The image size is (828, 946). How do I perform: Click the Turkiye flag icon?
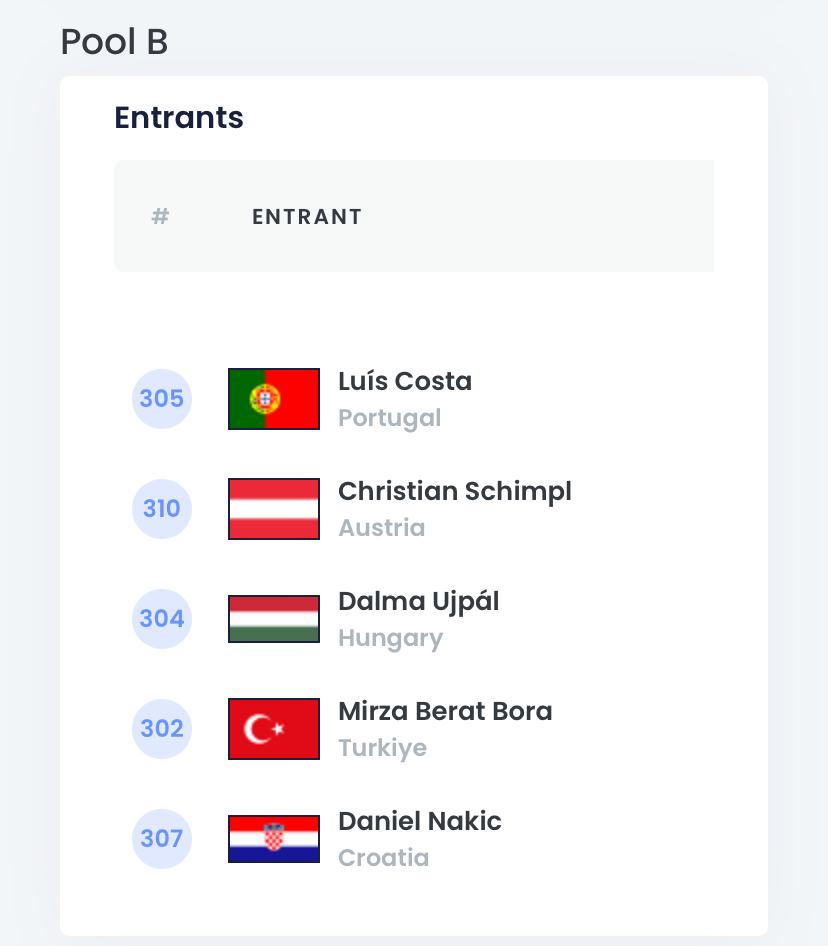[274, 729]
